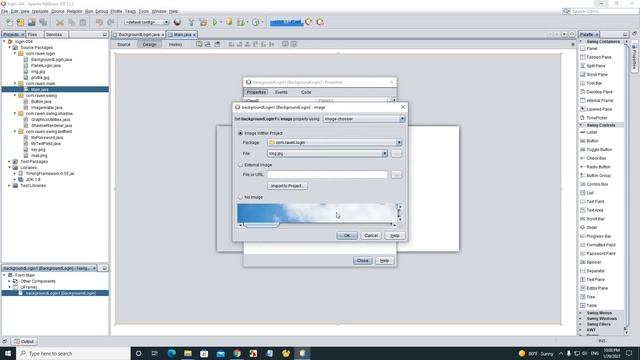Open Microsoft Edge from the taskbar
This screenshot has width=640, height=360.
[x=171, y=353]
